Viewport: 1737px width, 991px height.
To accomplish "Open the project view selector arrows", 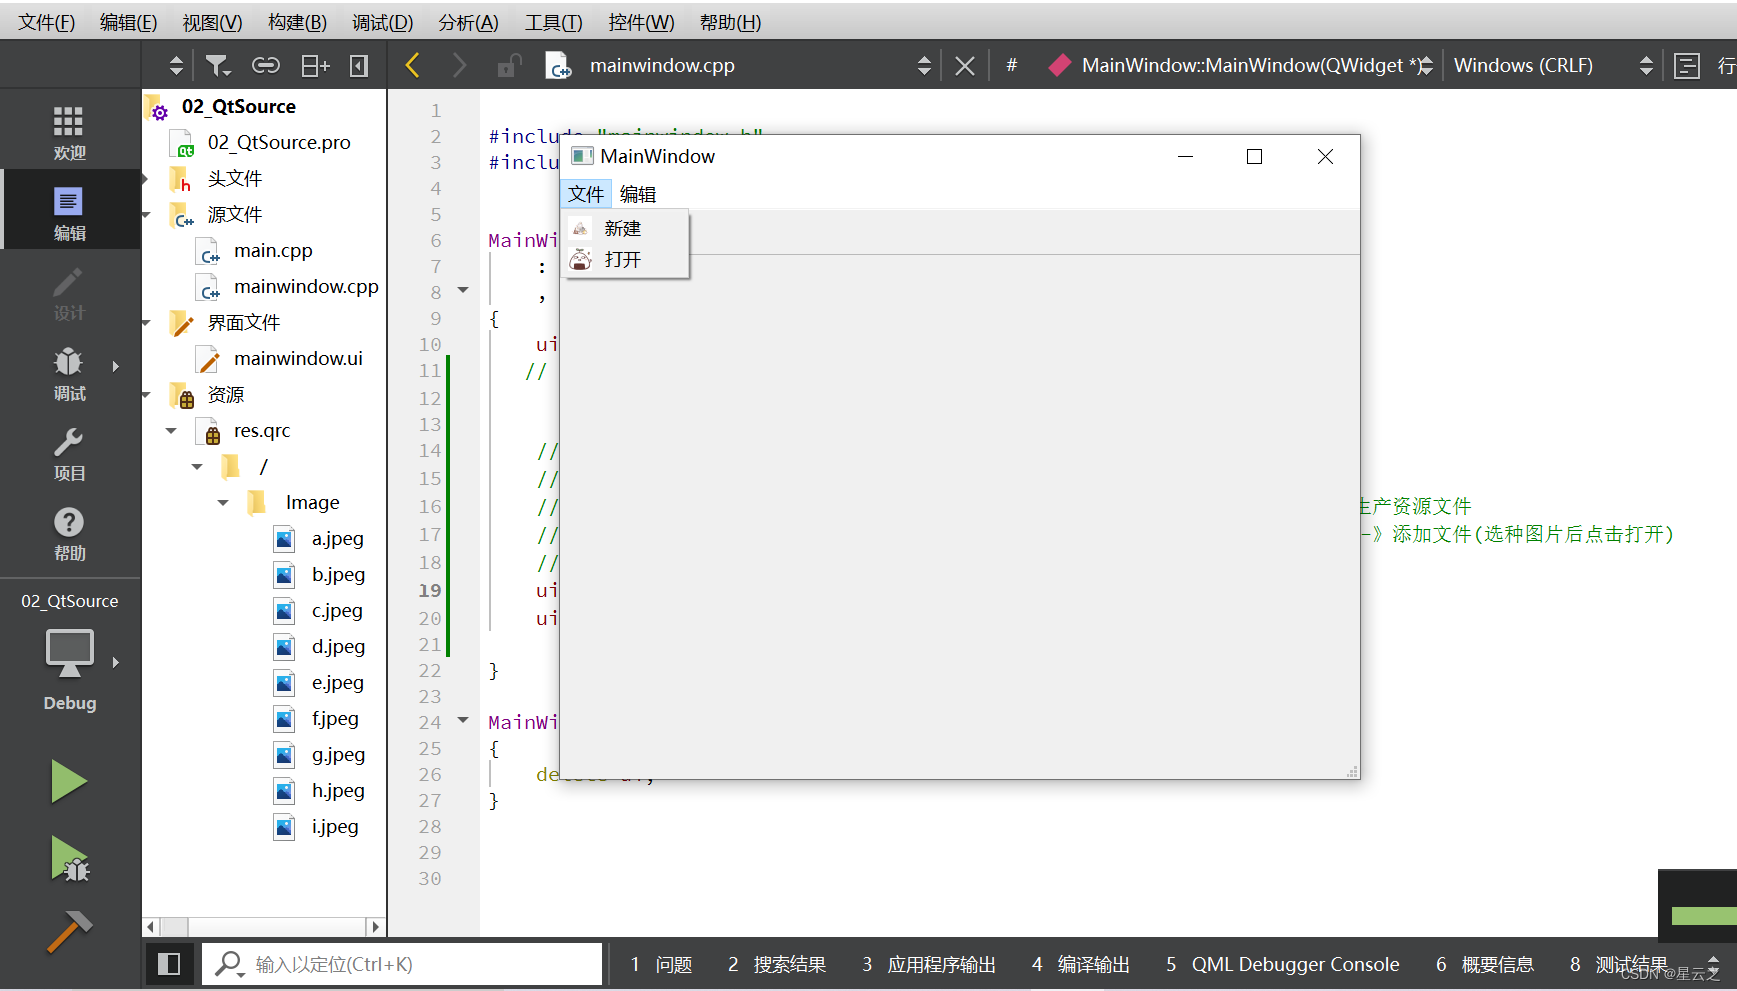I will (x=176, y=66).
